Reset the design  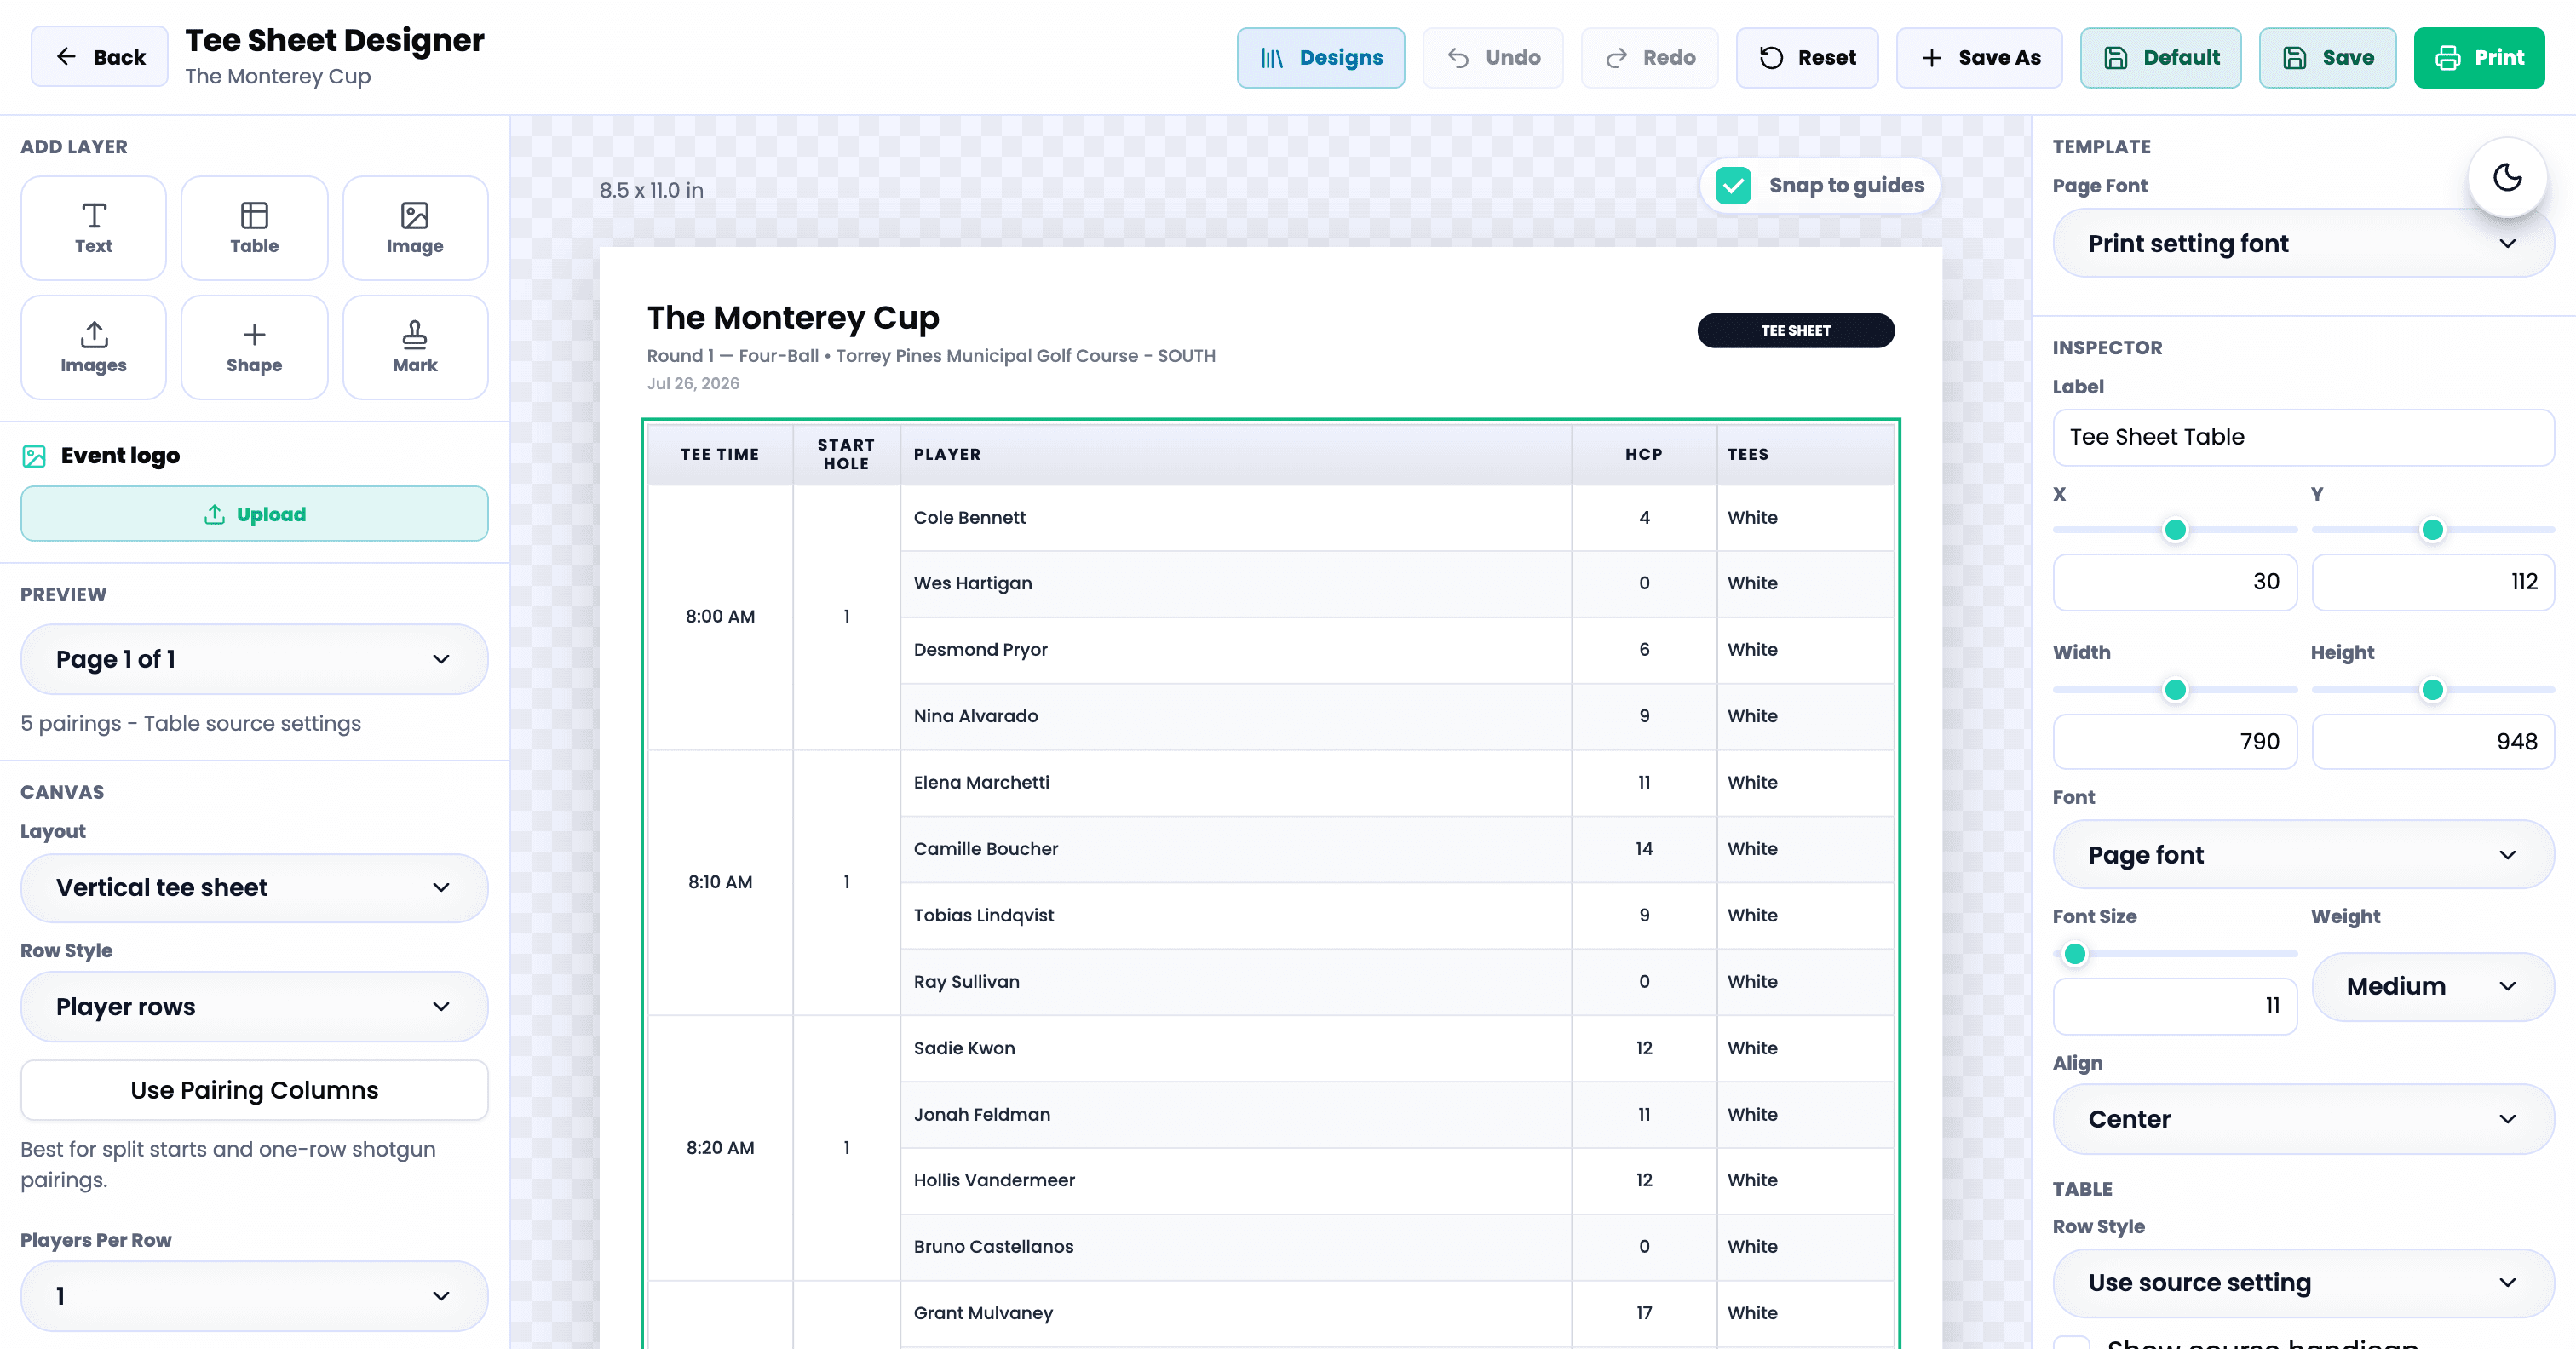(x=1807, y=57)
